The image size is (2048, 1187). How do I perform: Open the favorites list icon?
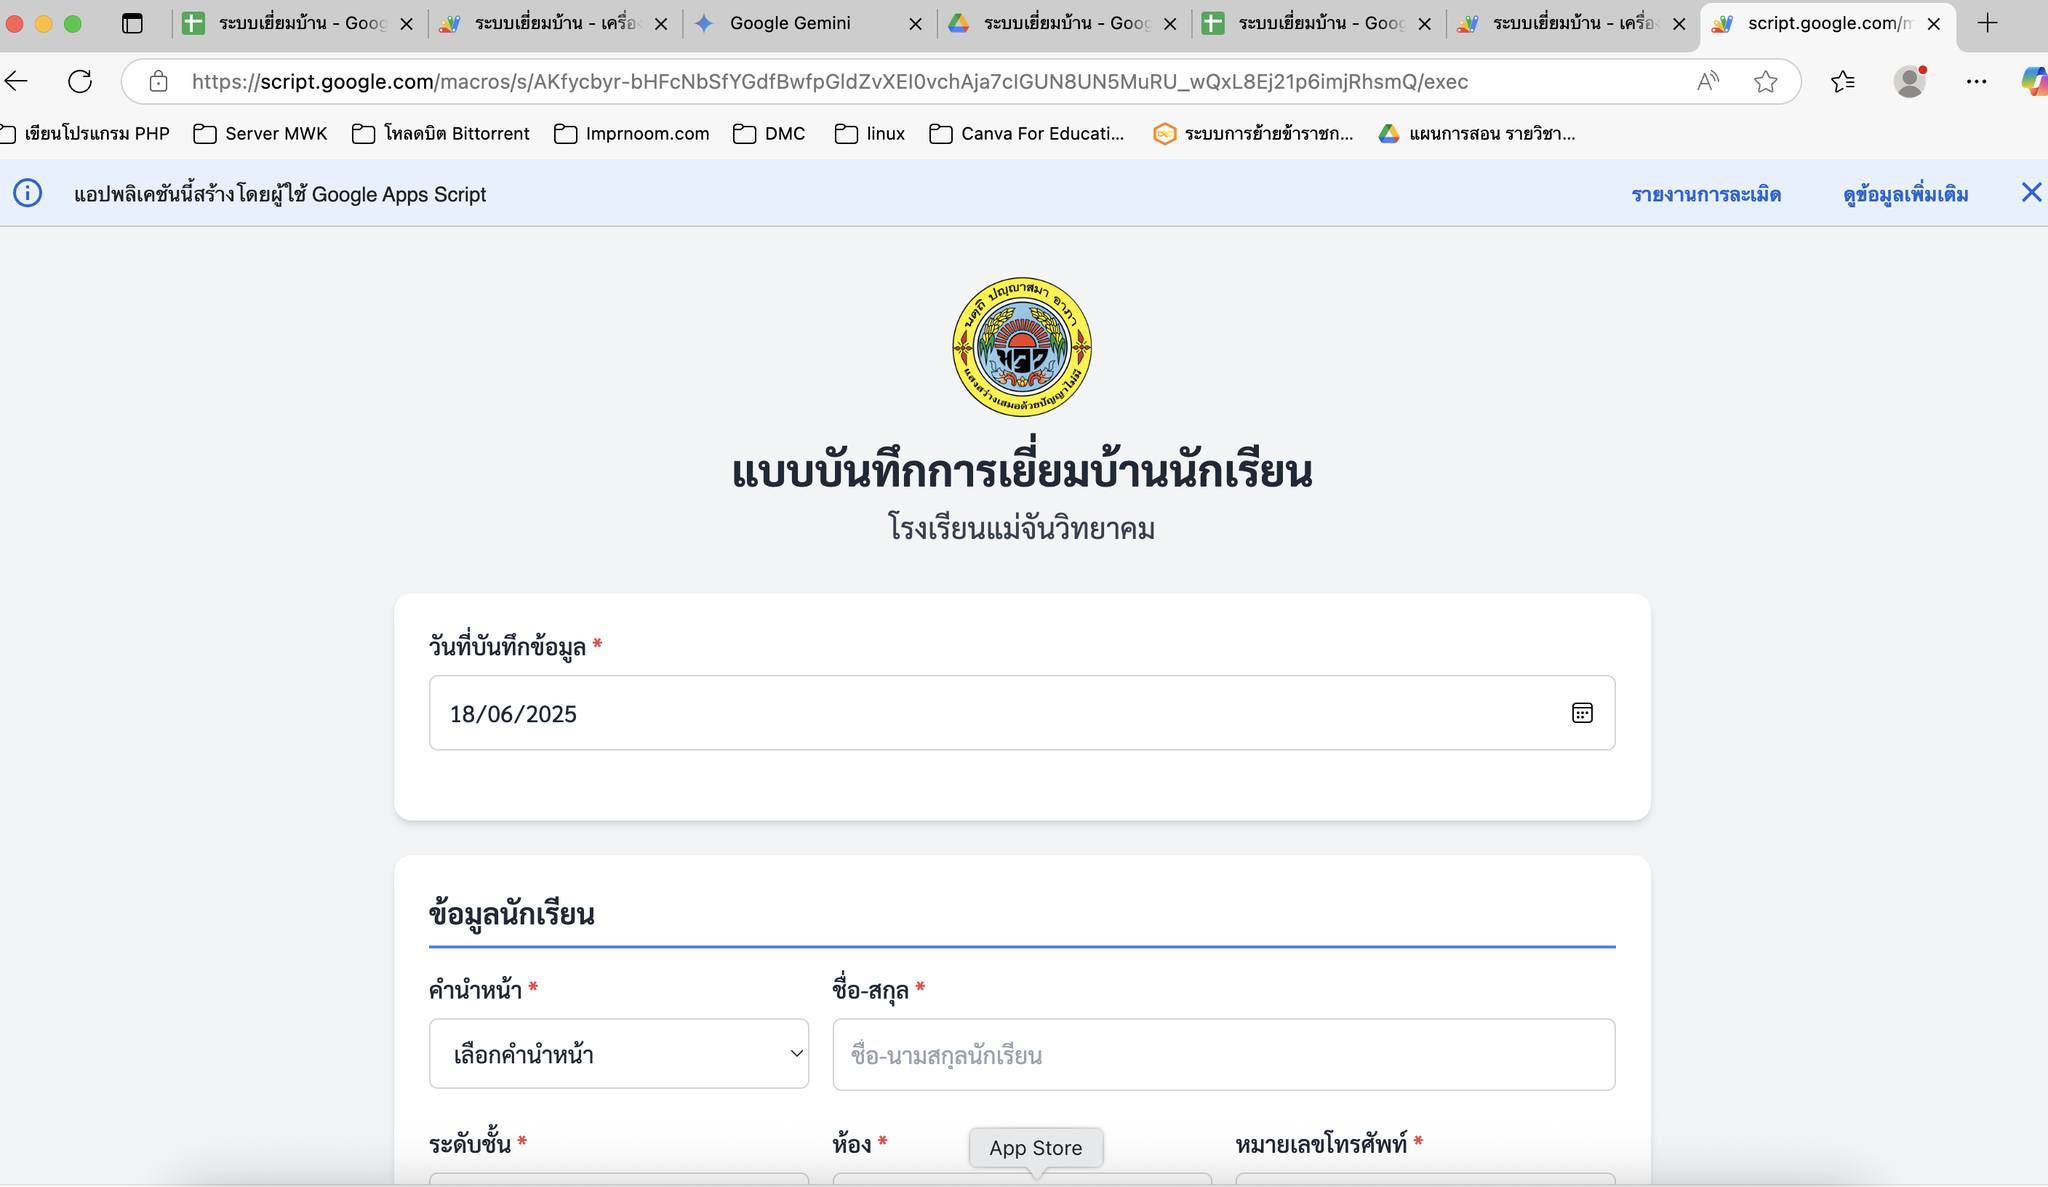click(x=1843, y=82)
